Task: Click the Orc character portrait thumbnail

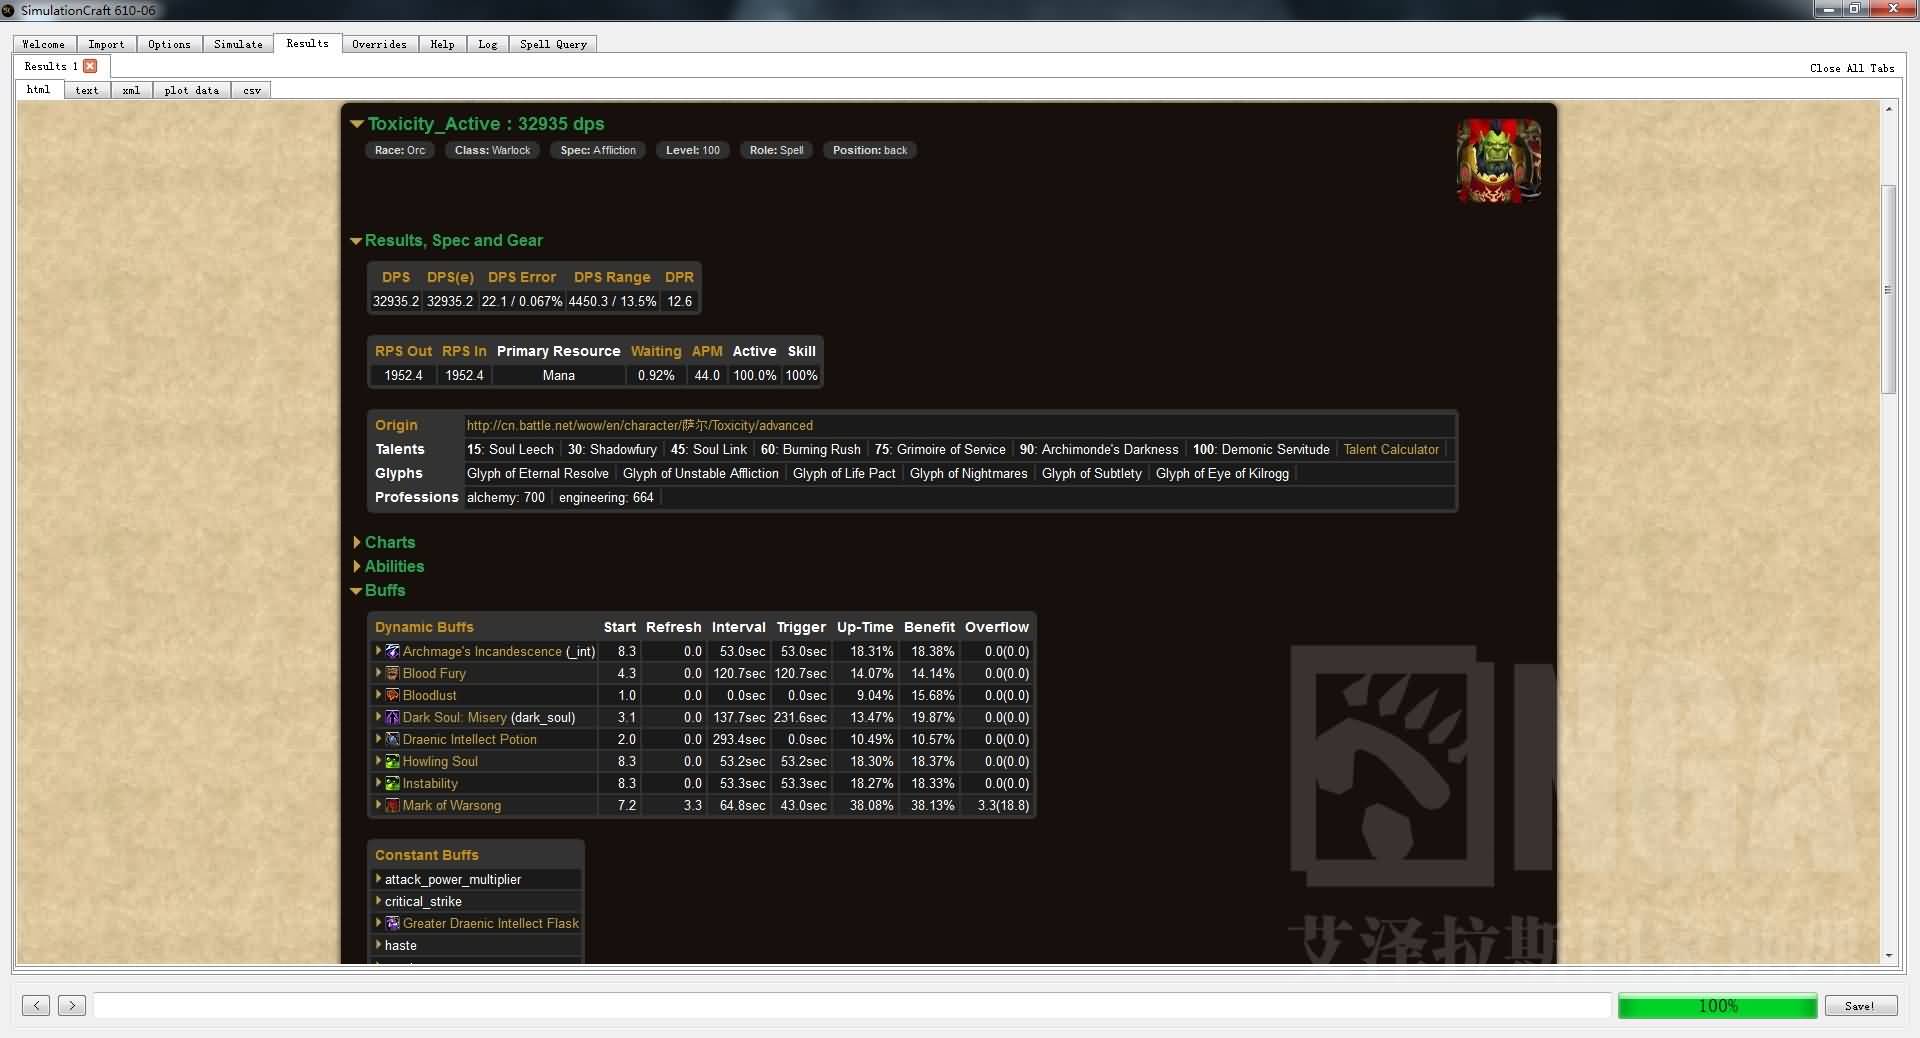Action: pyautogui.click(x=1498, y=161)
